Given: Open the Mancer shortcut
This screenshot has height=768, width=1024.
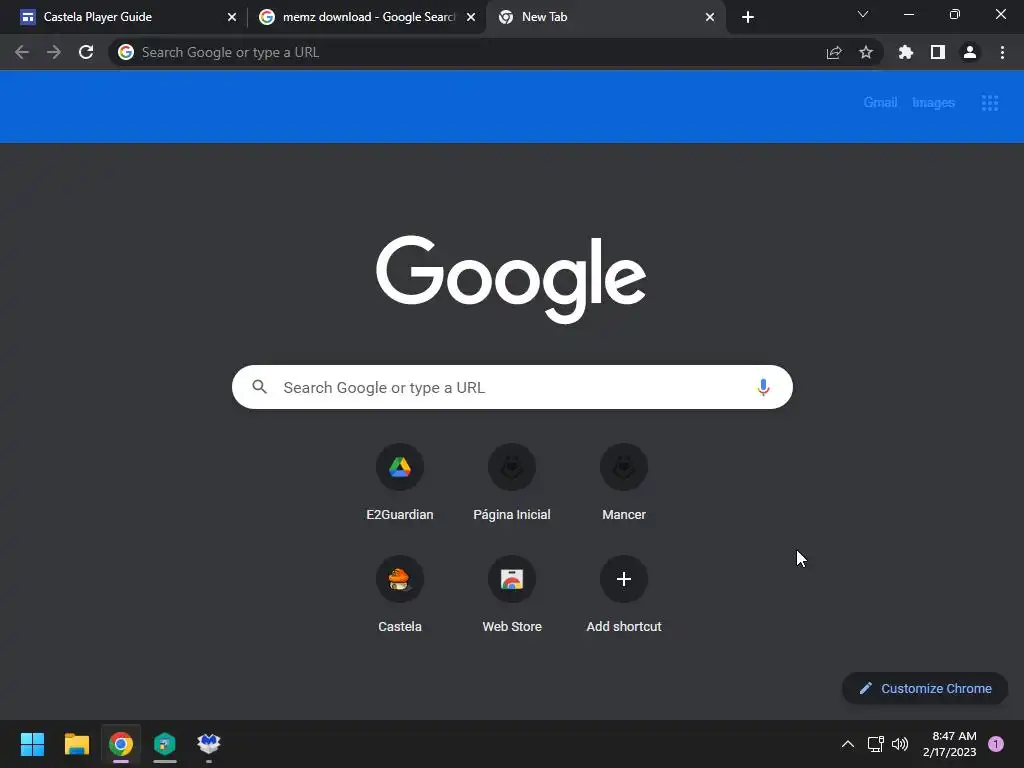Looking at the screenshot, I should point(624,483).
